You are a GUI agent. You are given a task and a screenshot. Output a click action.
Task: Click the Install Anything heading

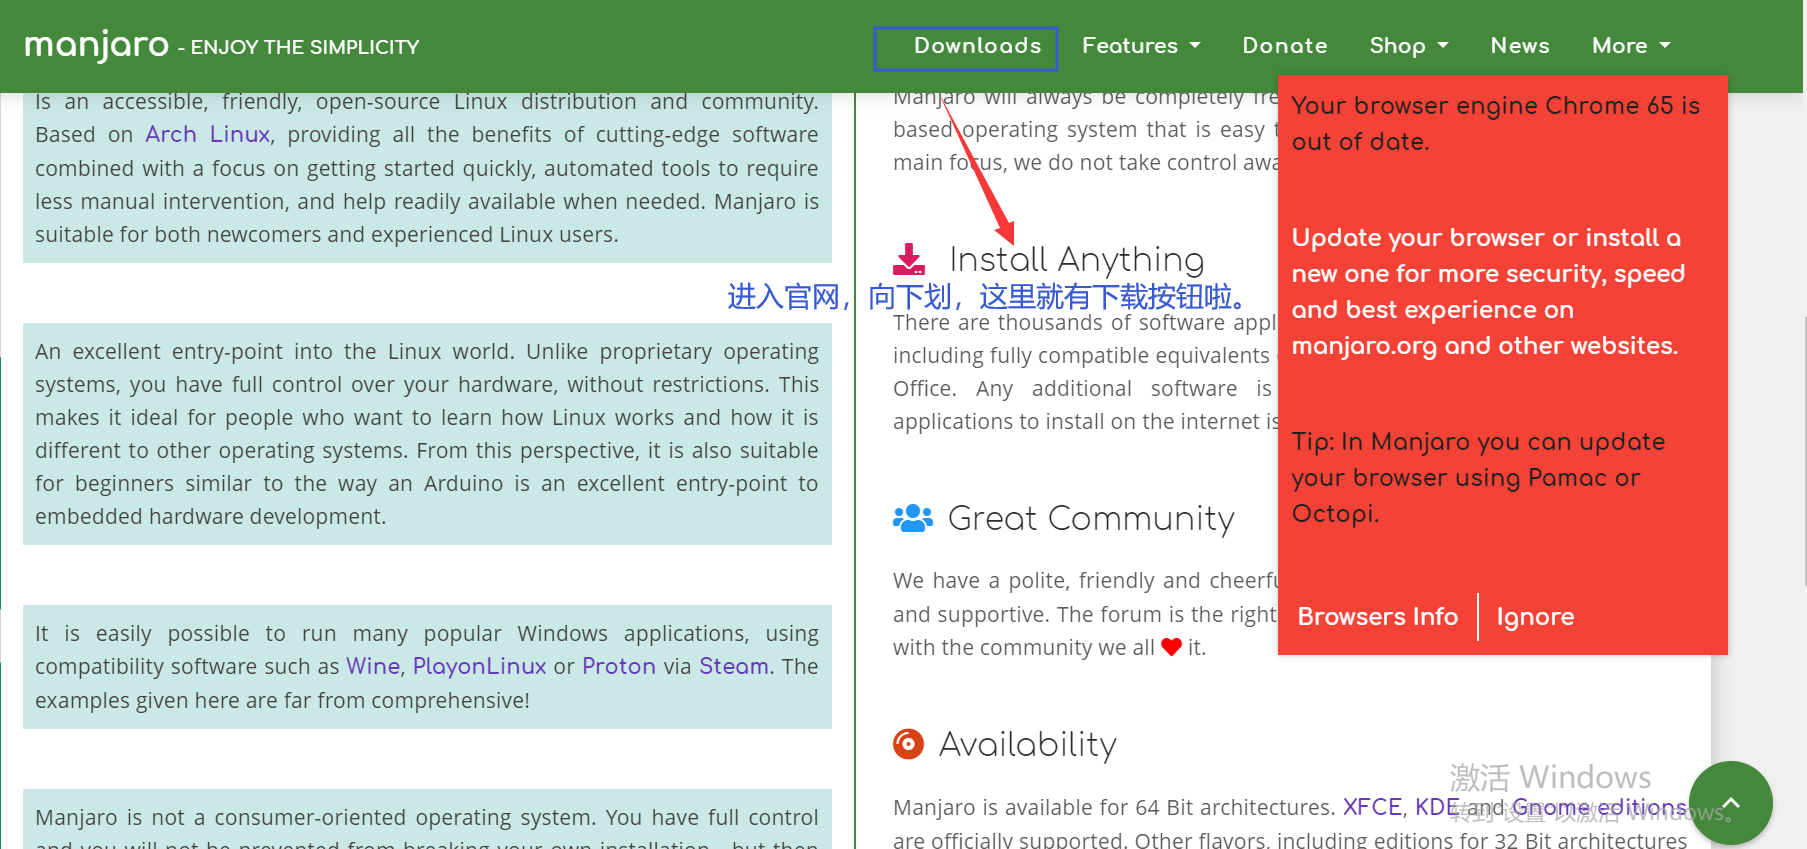1077,259
